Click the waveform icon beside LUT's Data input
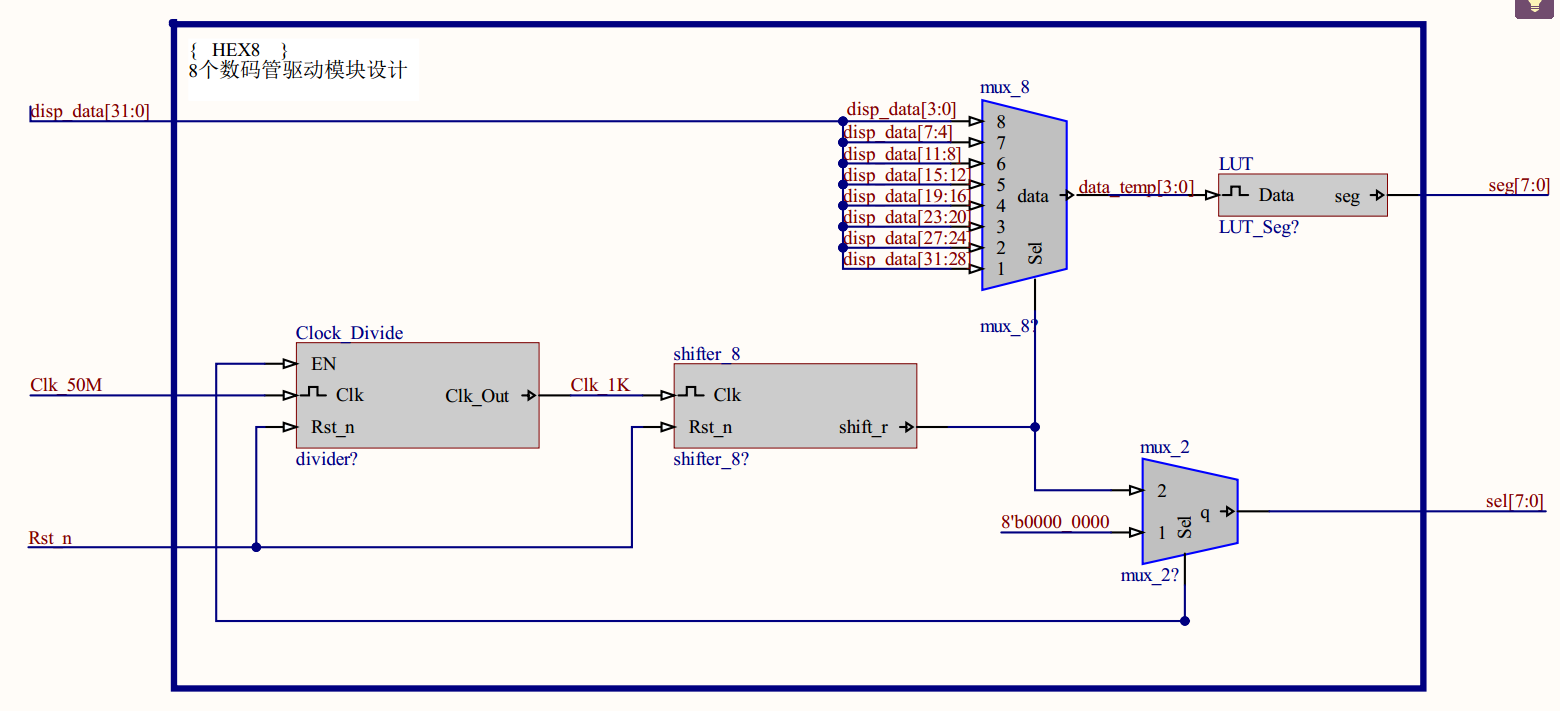The width and height of the screenshot is (1560, 711). [1238, 194]
